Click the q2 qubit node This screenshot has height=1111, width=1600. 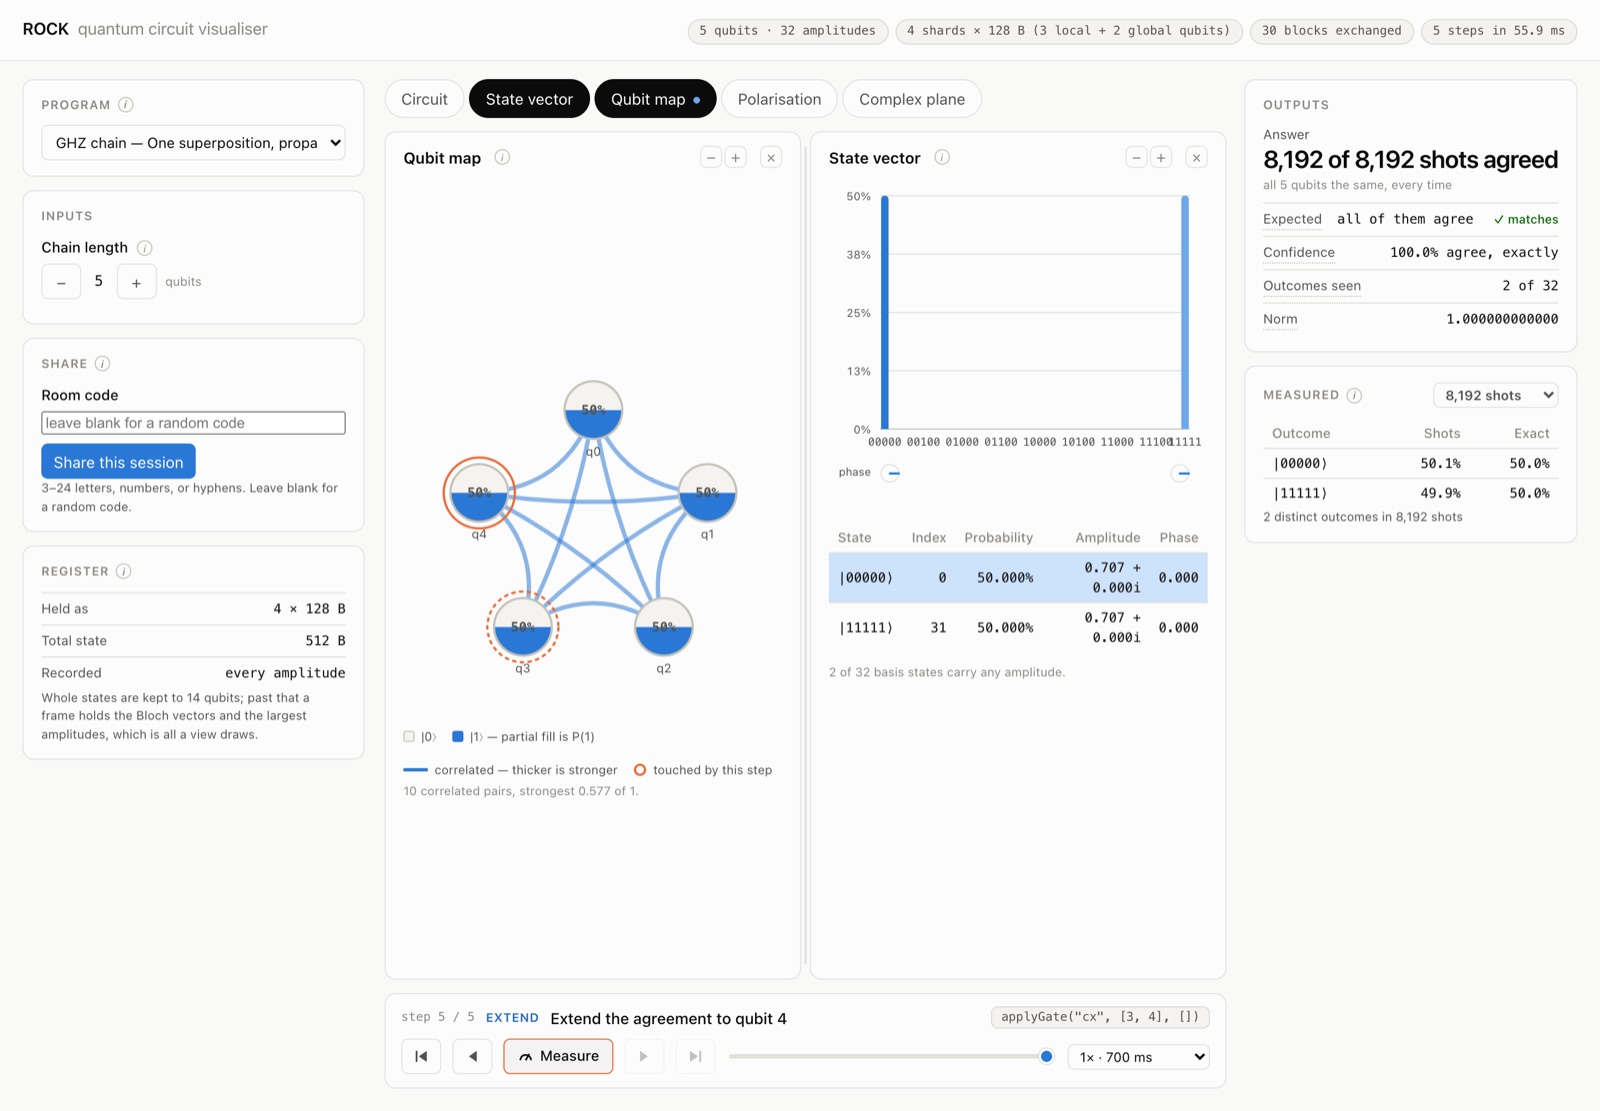[x=663, y=627]
